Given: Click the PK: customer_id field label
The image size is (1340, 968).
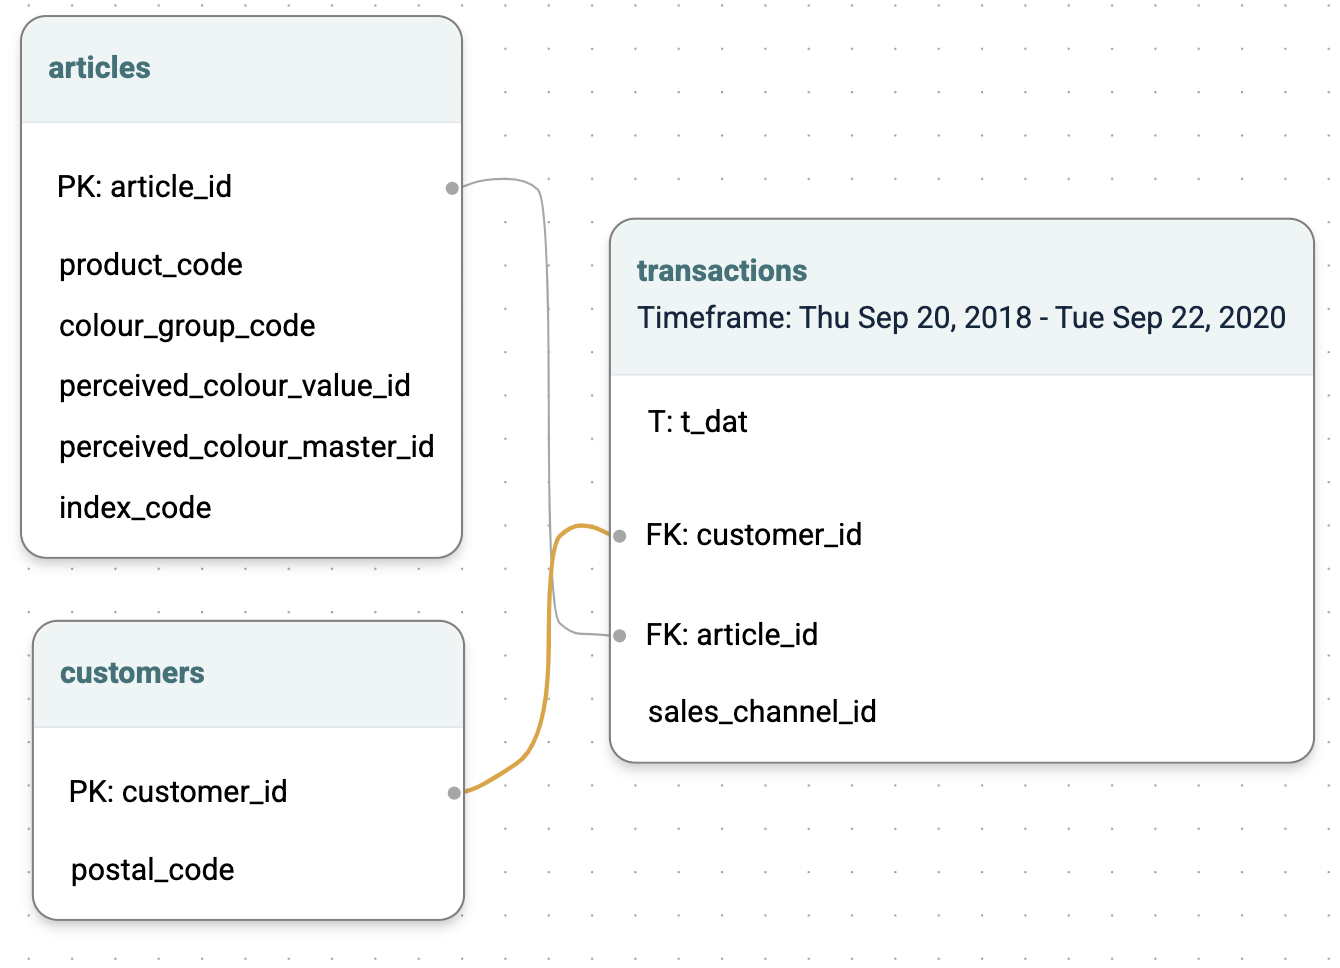Looking at the screenshot, I should 178,792.
